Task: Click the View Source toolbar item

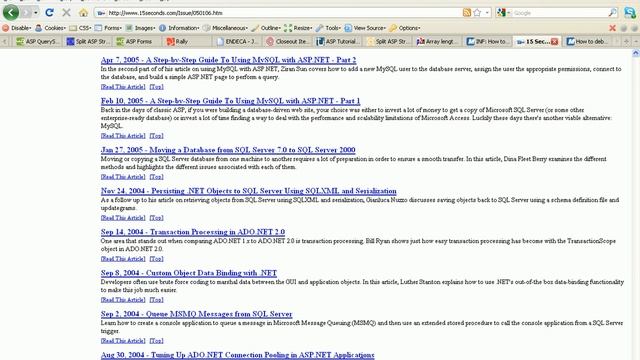Action: pyautogui.click(x=365, y=28)
